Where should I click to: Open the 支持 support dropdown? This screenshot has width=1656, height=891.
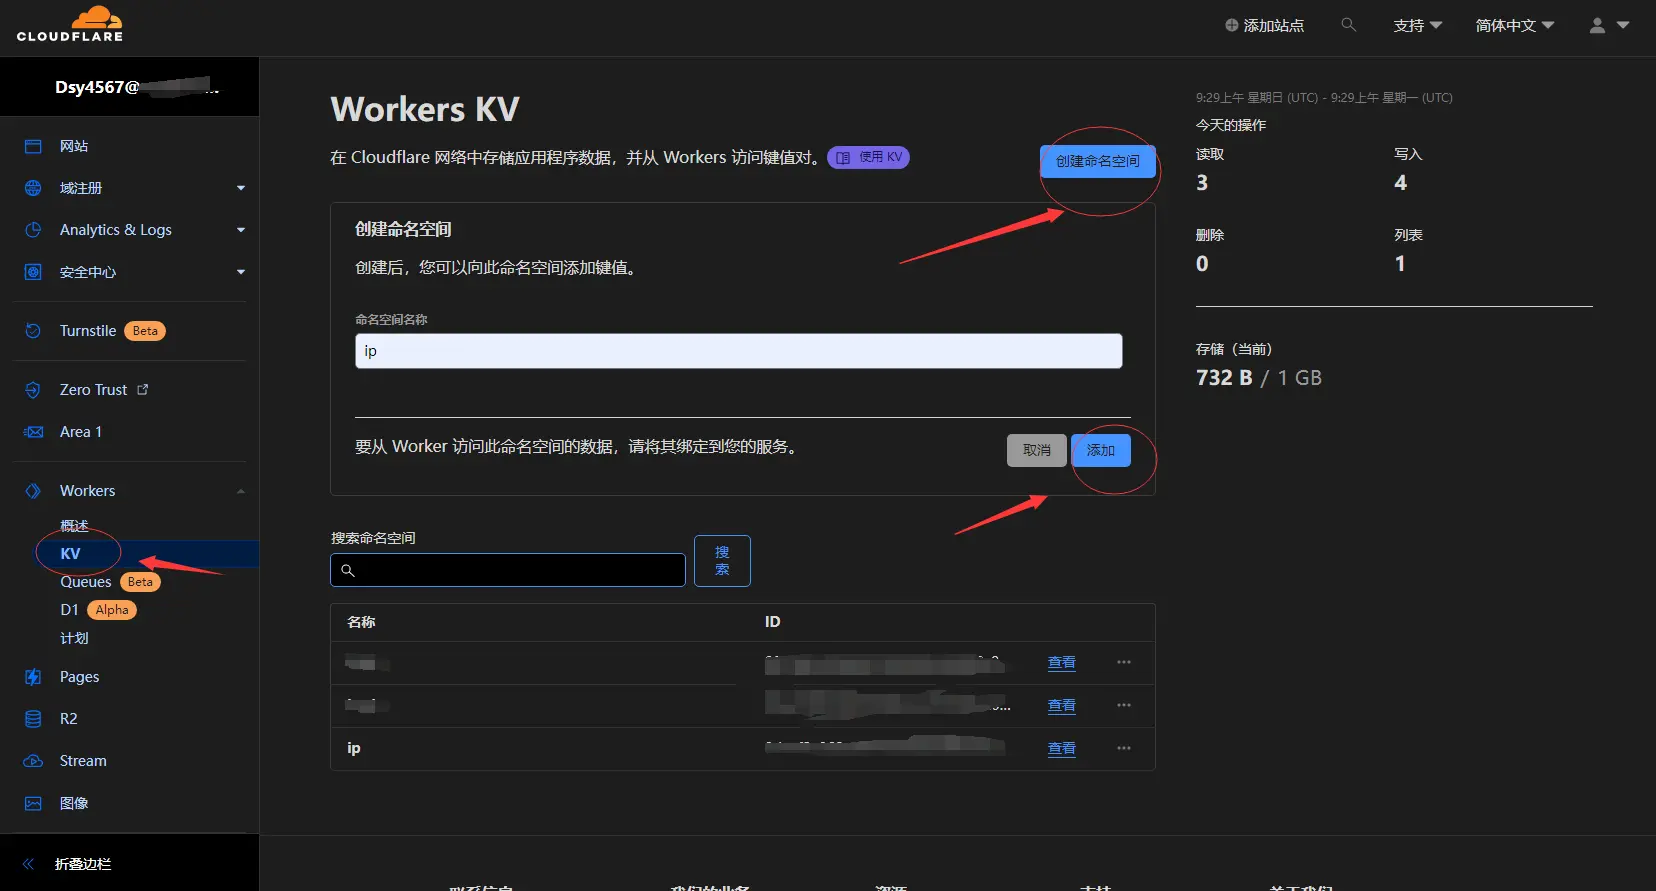1417,26
